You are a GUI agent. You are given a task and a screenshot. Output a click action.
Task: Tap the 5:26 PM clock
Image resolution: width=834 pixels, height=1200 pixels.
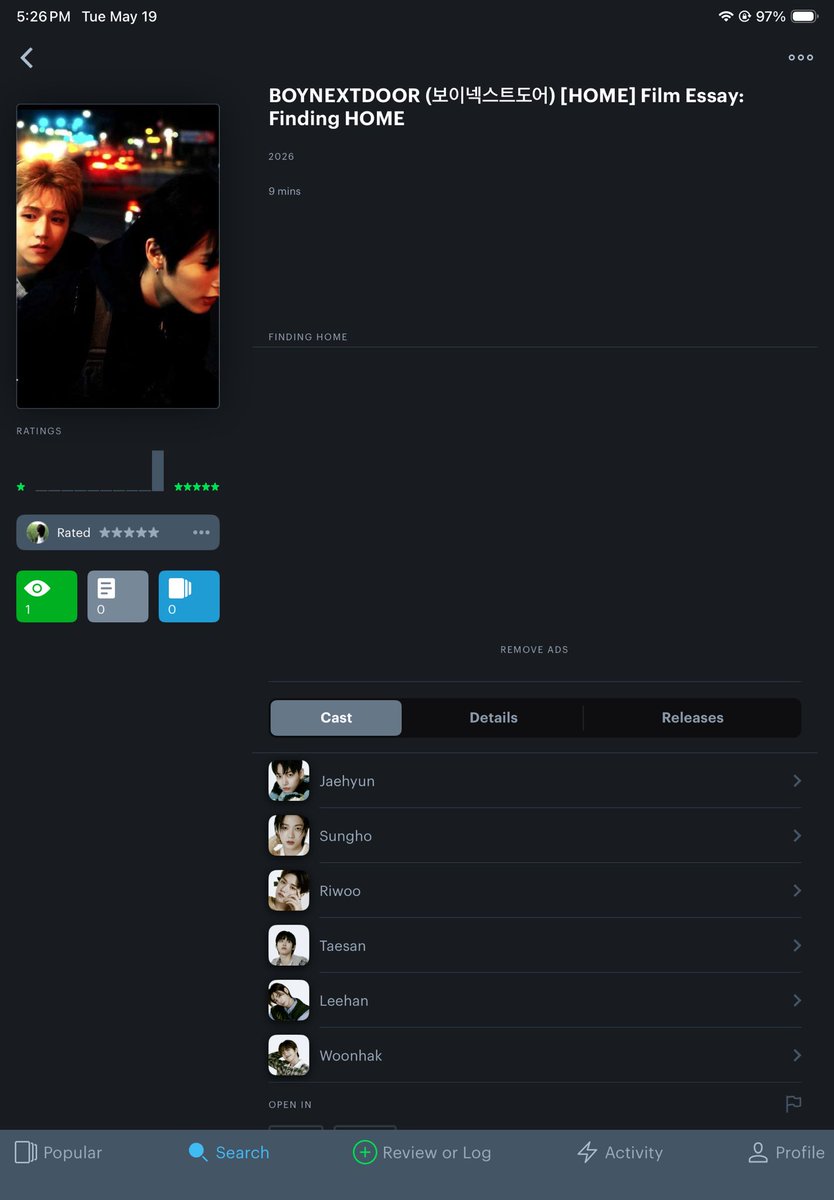click(43, 17)
